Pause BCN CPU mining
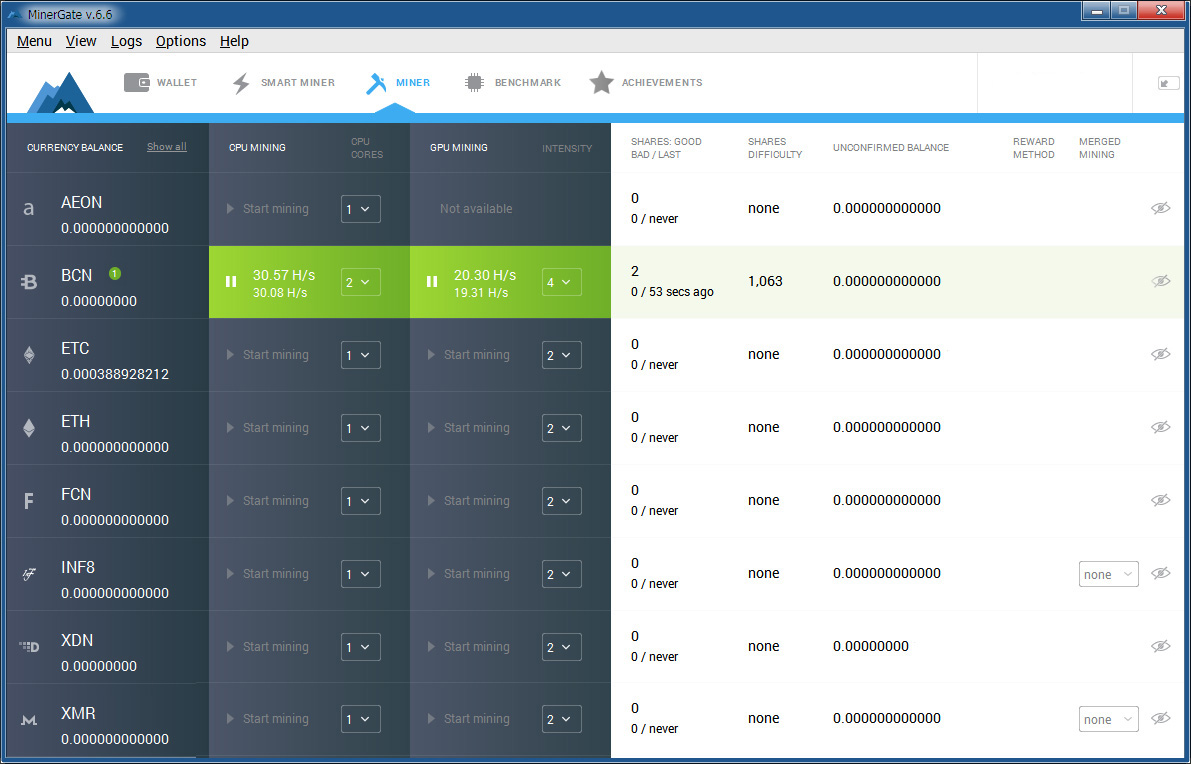Image resolution: width=1191 pixels, height=764 pixels. pos(231,282)
